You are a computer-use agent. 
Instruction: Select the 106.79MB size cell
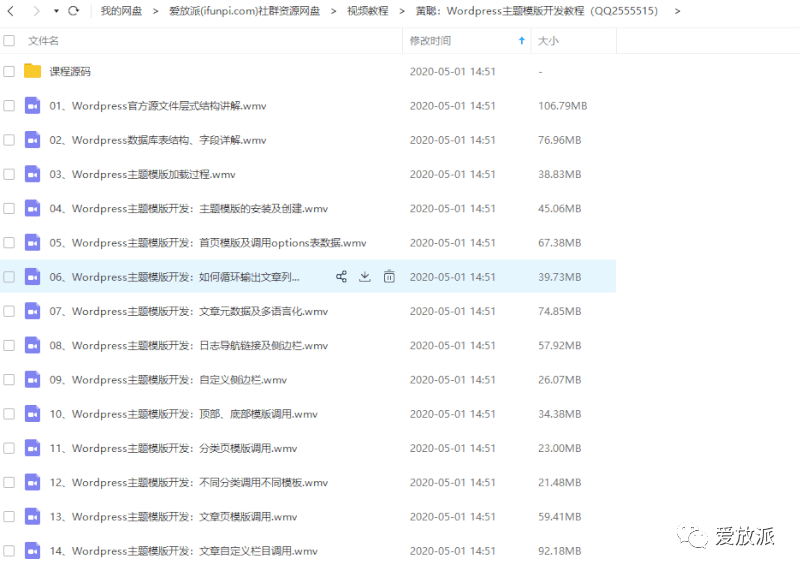(x=563, y=106)
